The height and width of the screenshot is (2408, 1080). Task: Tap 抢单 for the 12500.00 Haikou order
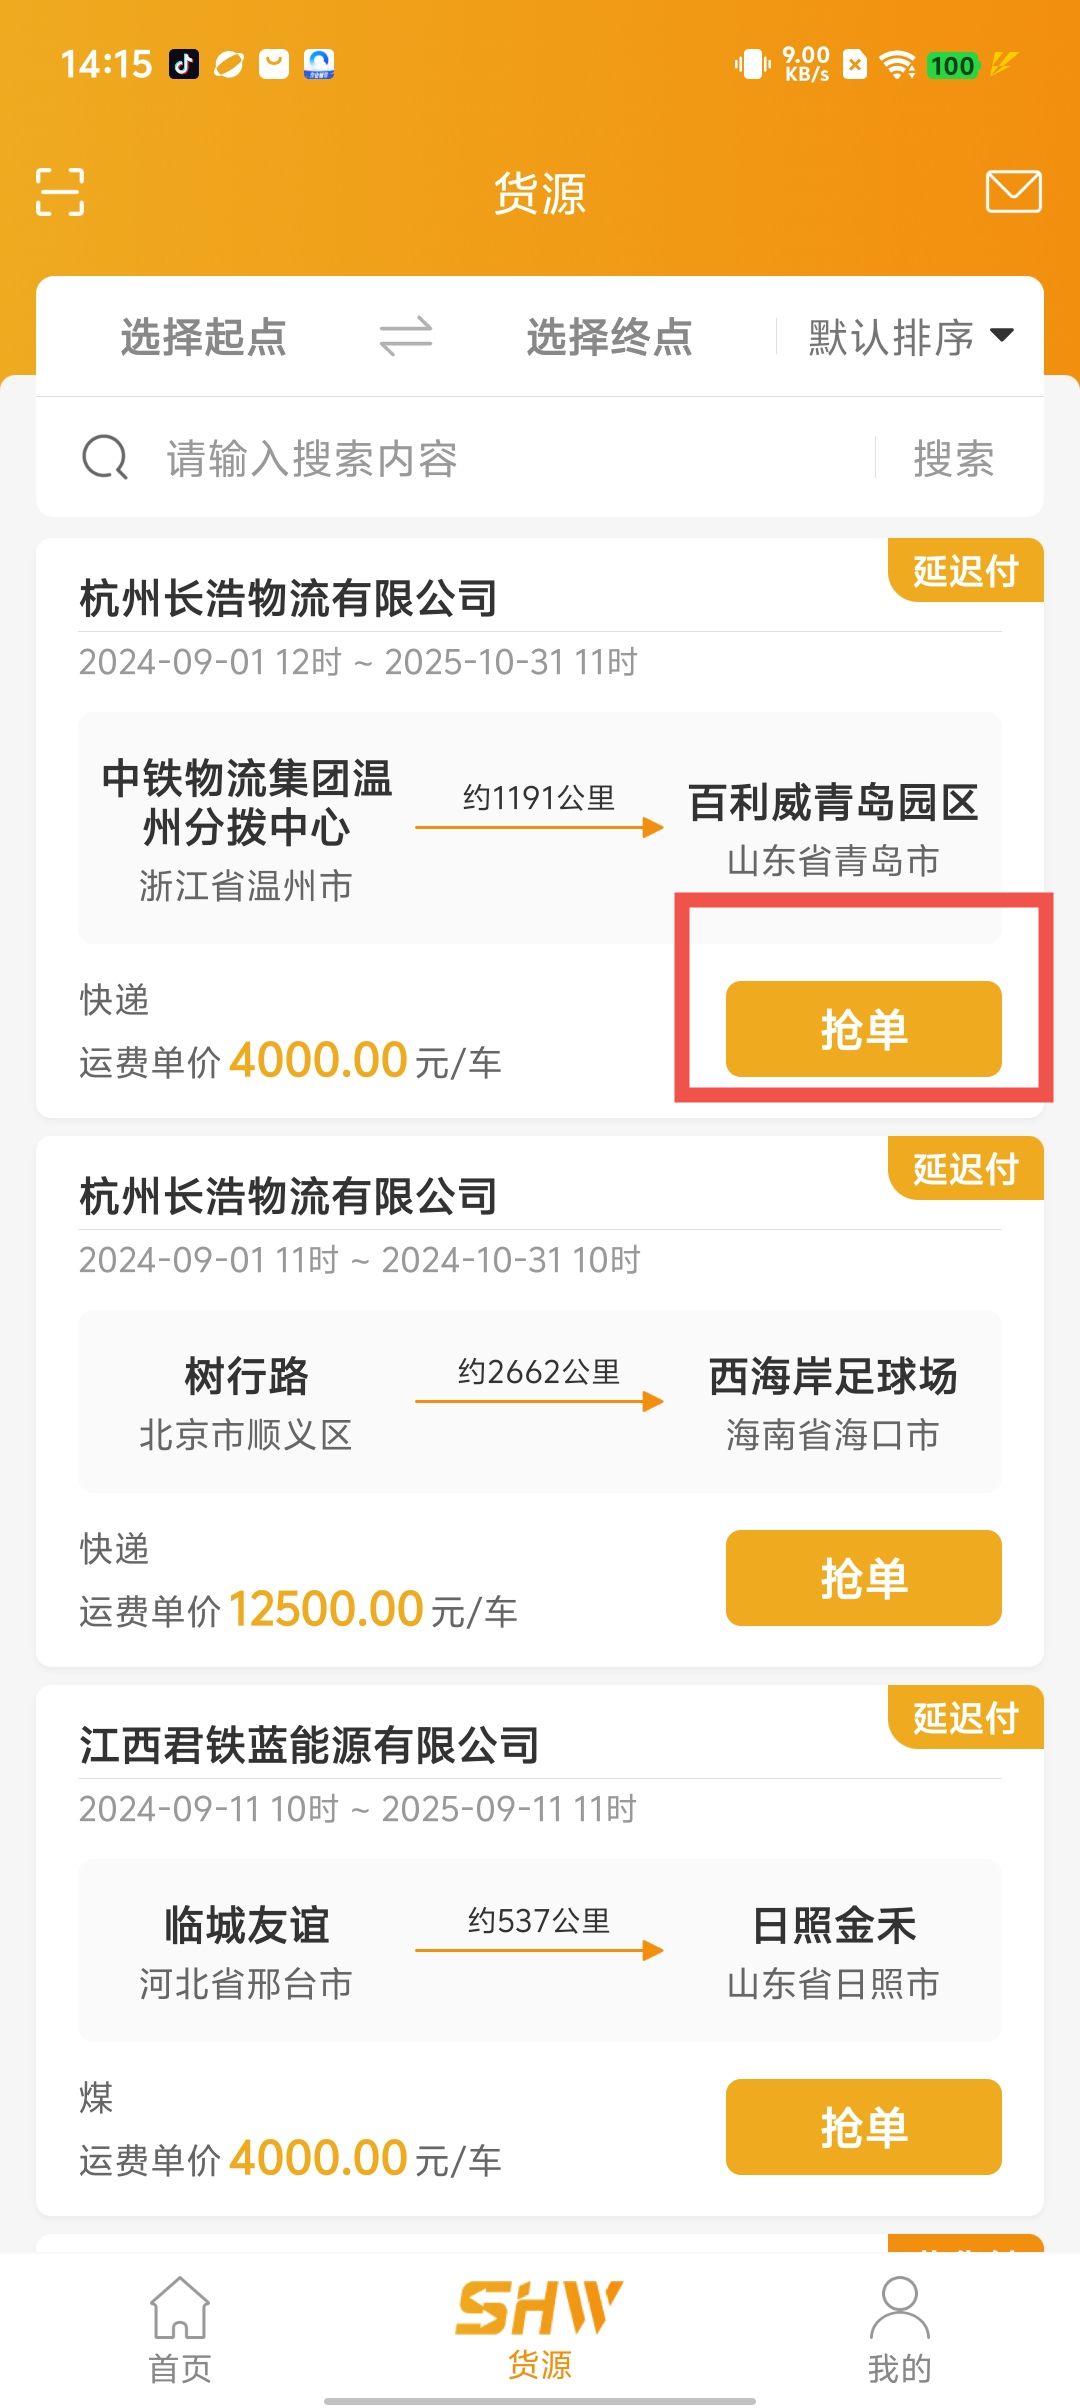click(x=864, y=1578)
